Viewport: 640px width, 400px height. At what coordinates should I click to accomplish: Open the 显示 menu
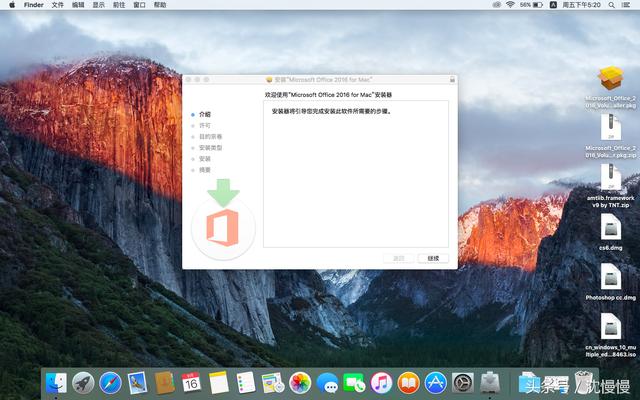click(x=98, y=5)
